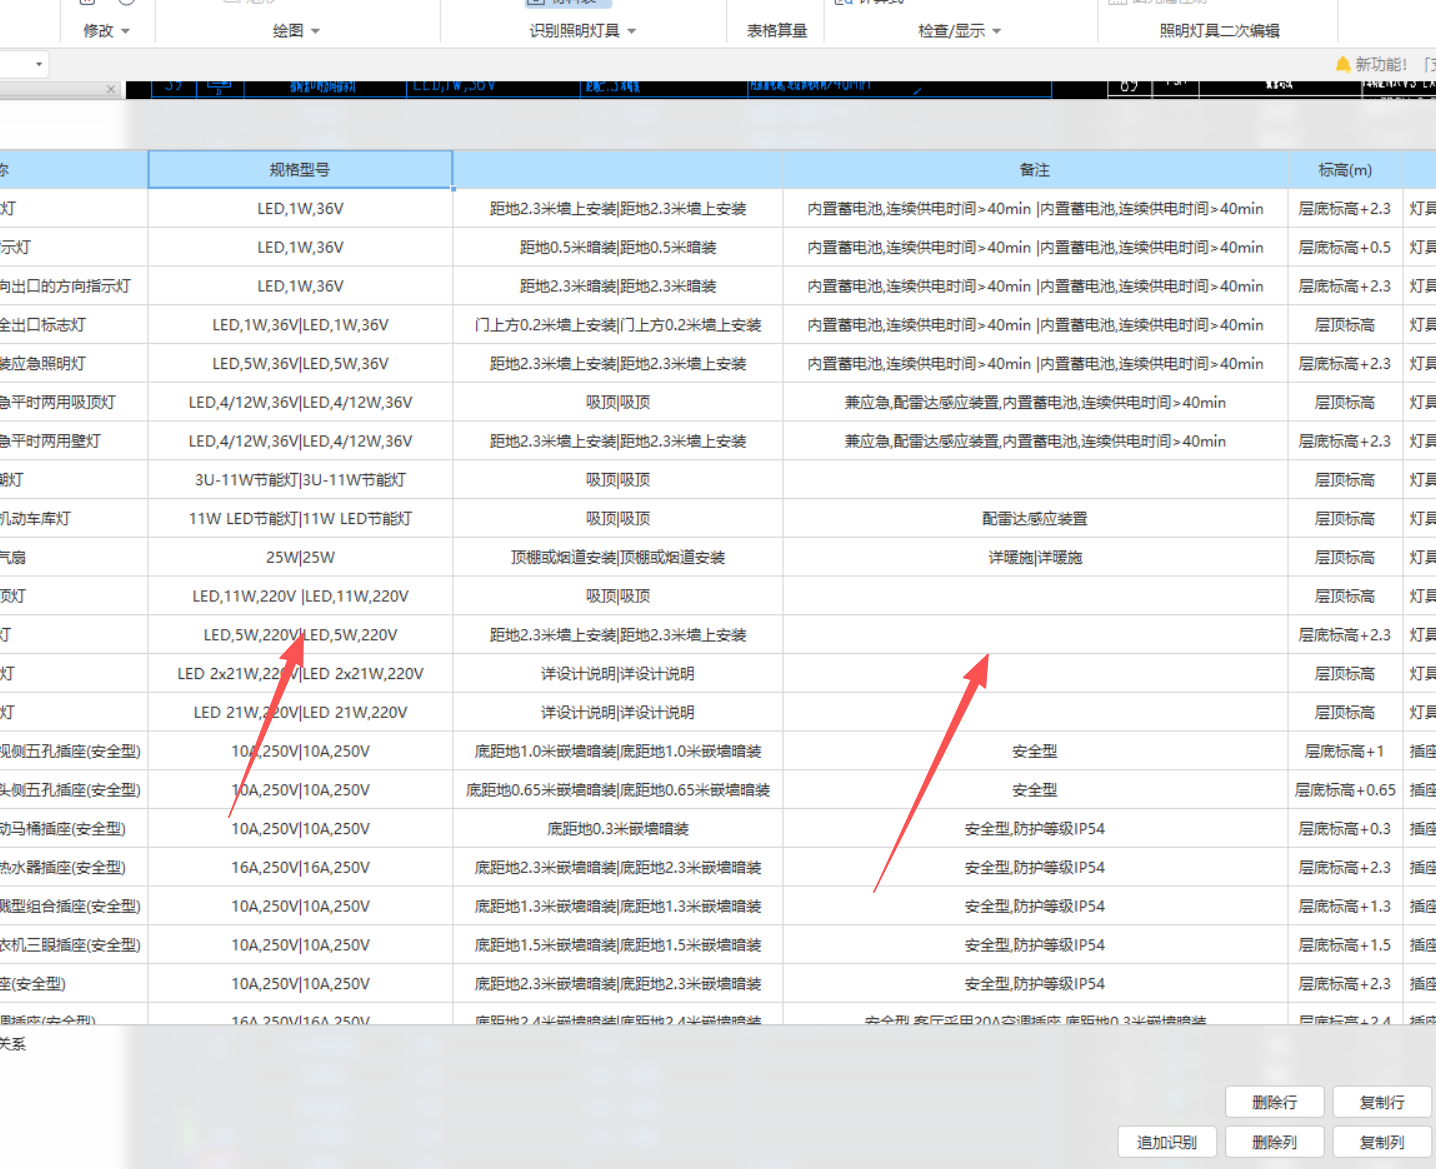Select the row name 衣机三眼插座(安全型)
This screenshot has height=1169, width=1436.
click(x=73, y=945)
